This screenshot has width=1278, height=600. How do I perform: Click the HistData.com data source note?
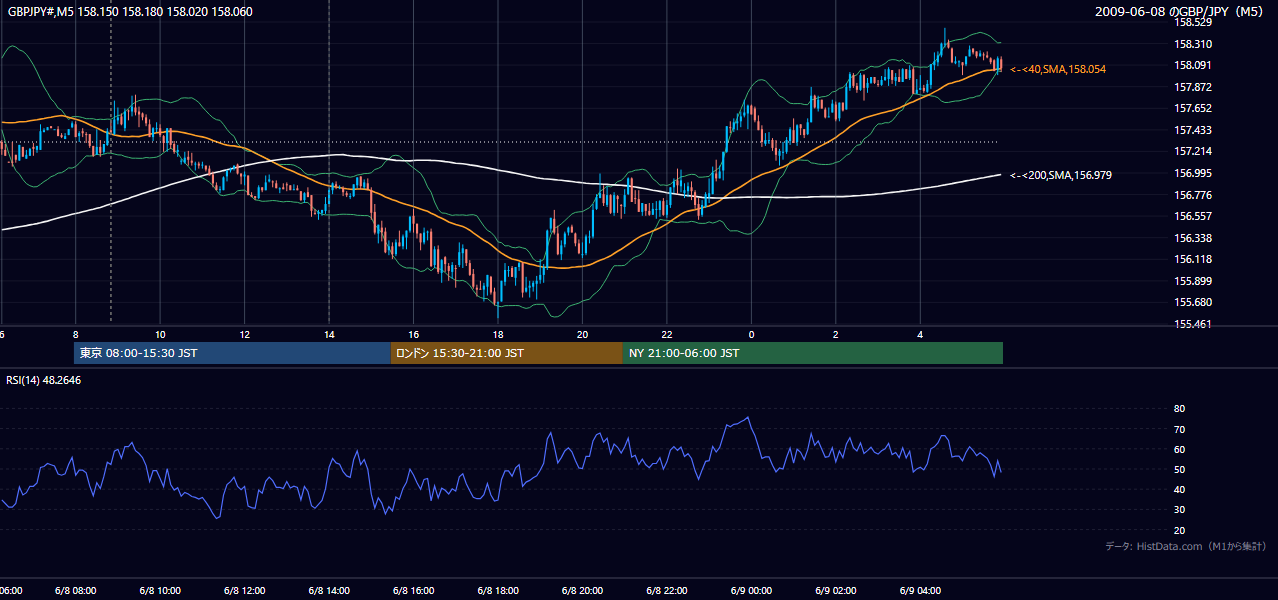coord(1186,546)
